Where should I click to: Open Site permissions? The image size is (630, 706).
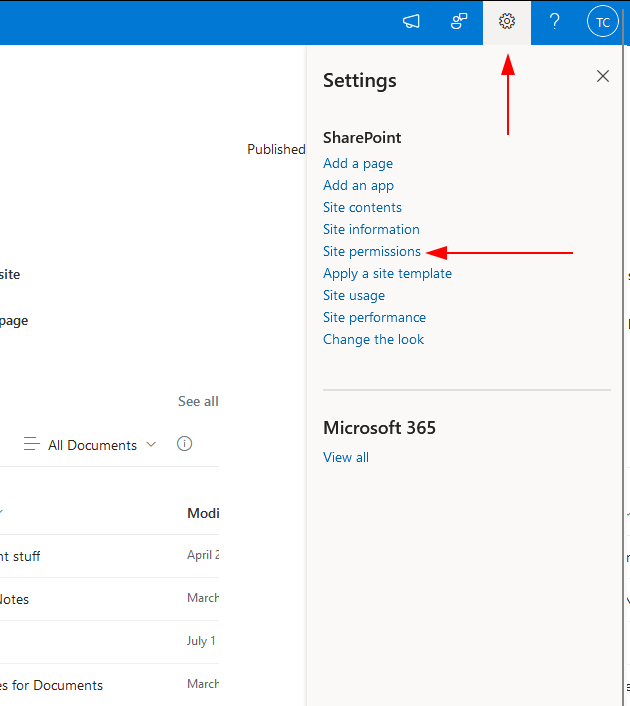[372, 252]
